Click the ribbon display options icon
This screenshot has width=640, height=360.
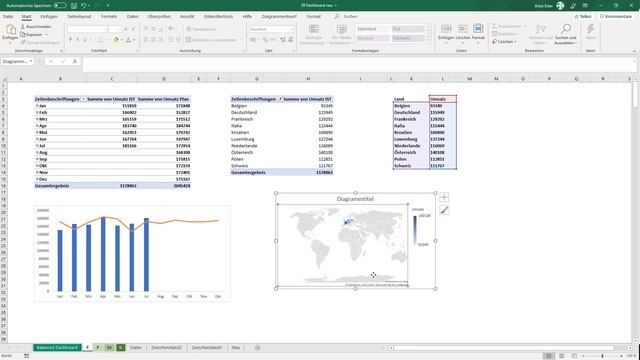[x=585, y=5]
